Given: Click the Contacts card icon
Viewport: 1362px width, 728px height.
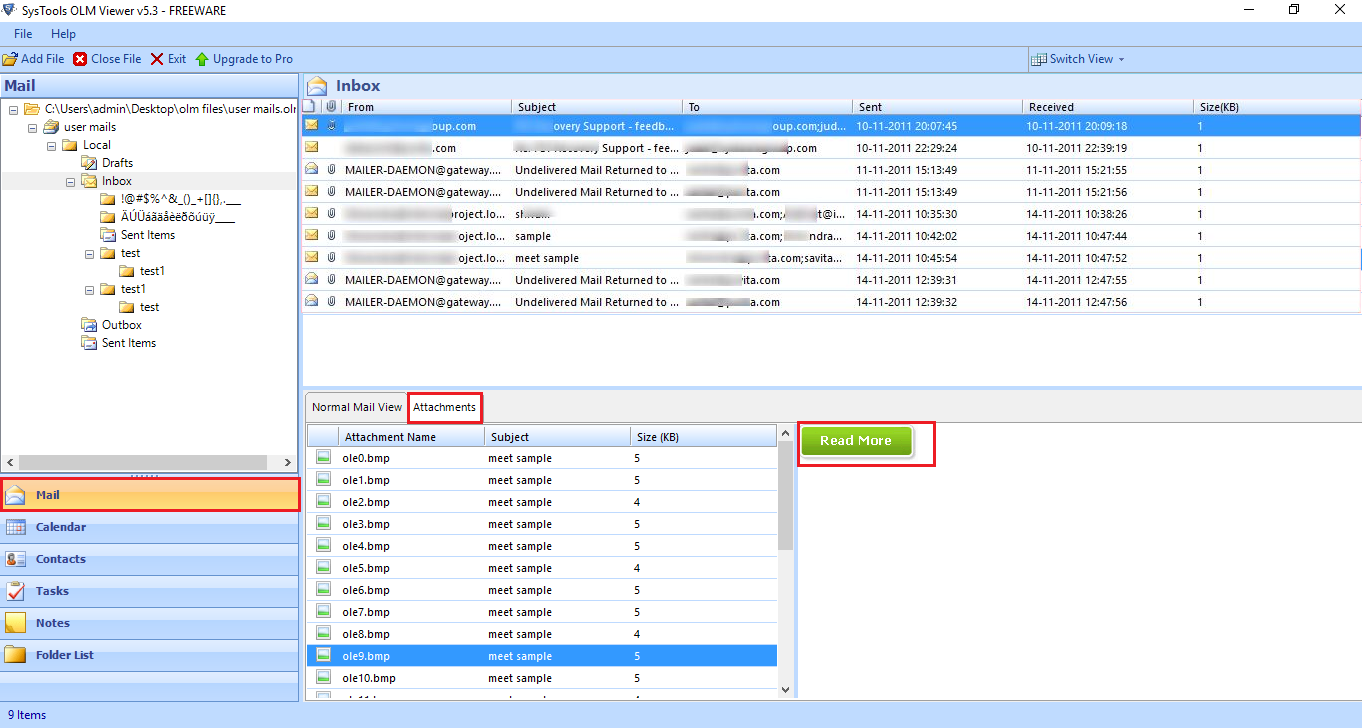Looking at the screenshot, I should (16, 559).
